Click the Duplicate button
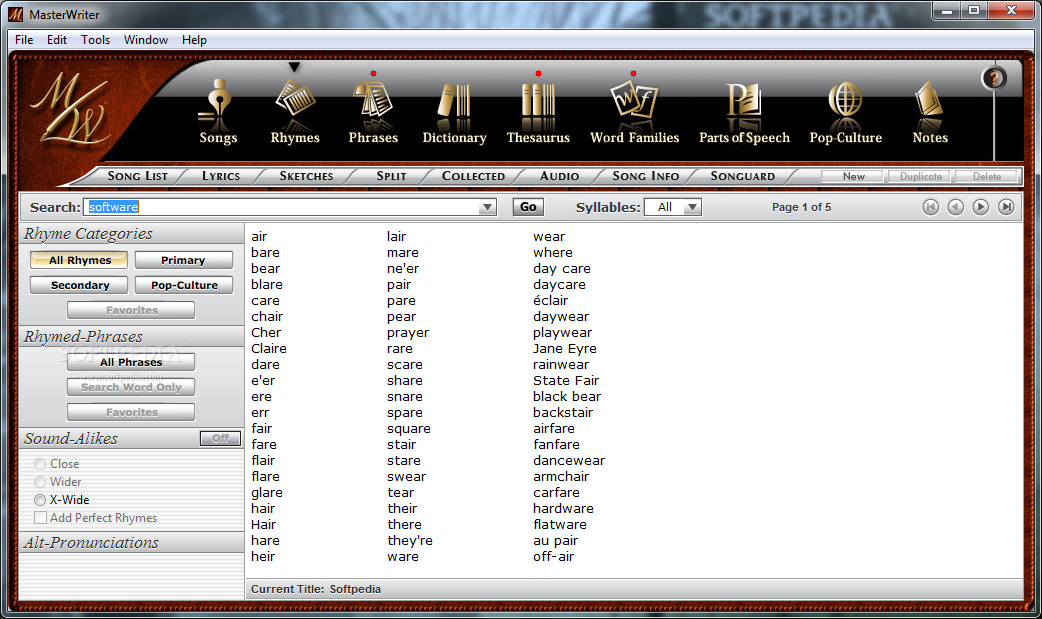The width and height of the screenshot is (1042, 619). 920,176
